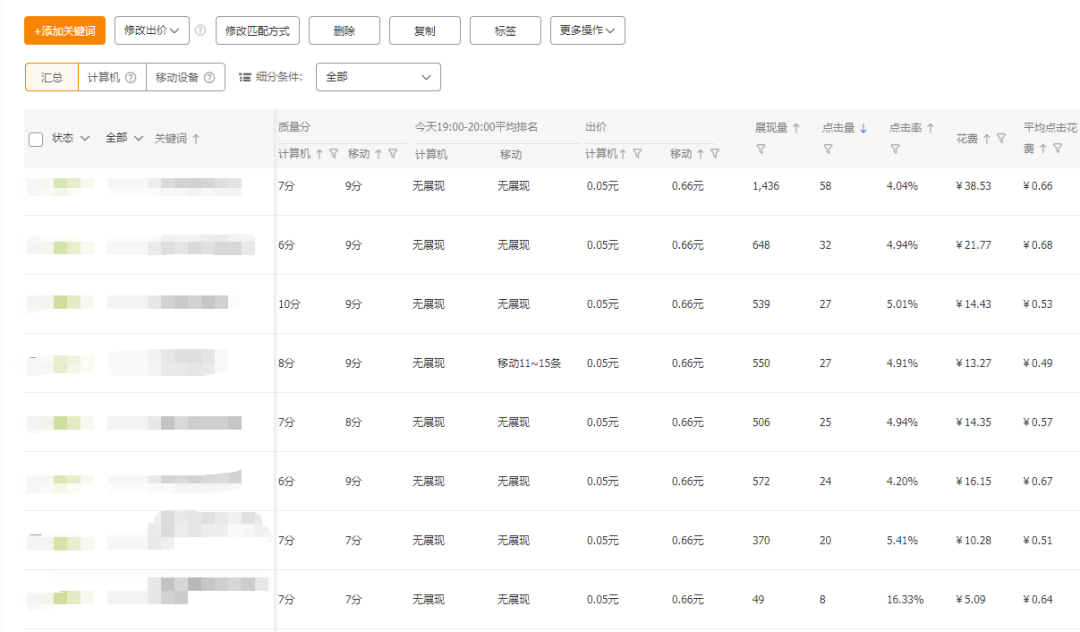Click the filter icon under 展现量
The height and width of the screenshot is (632, 1080).
pyautogui.click(x=761, y=149)
